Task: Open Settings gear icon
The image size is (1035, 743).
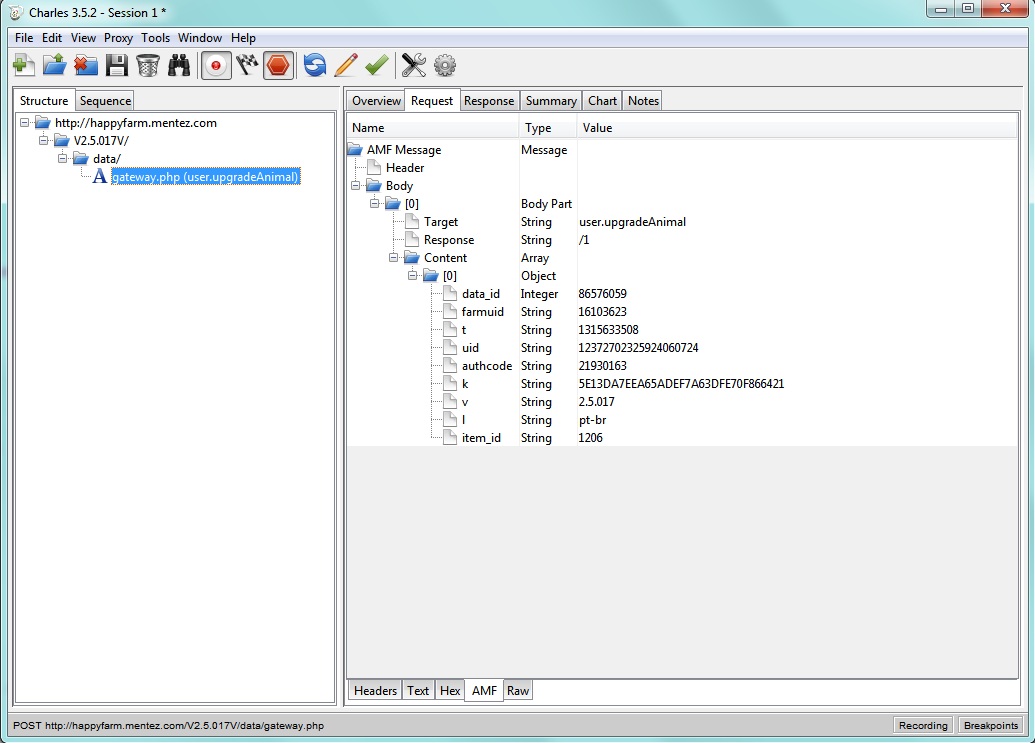Action: coord(445,65)
